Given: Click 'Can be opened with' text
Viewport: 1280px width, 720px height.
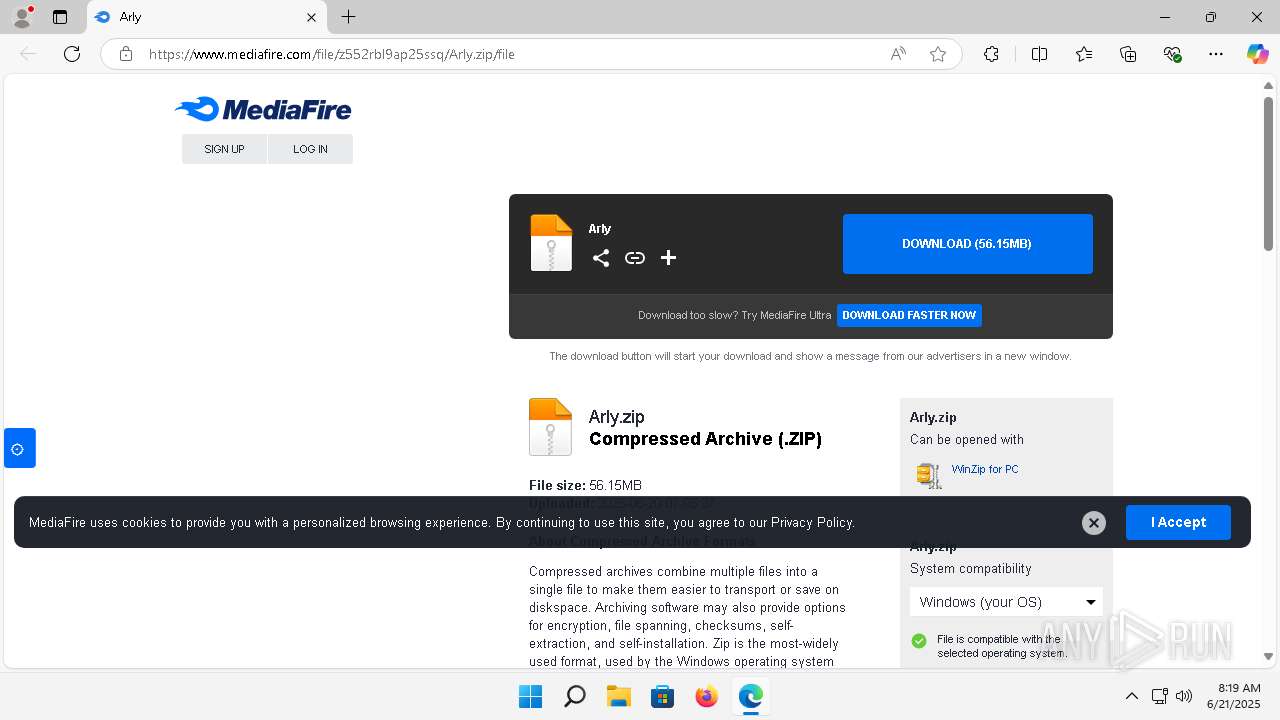Looking at the screenshot, I should tap(967, 440).
